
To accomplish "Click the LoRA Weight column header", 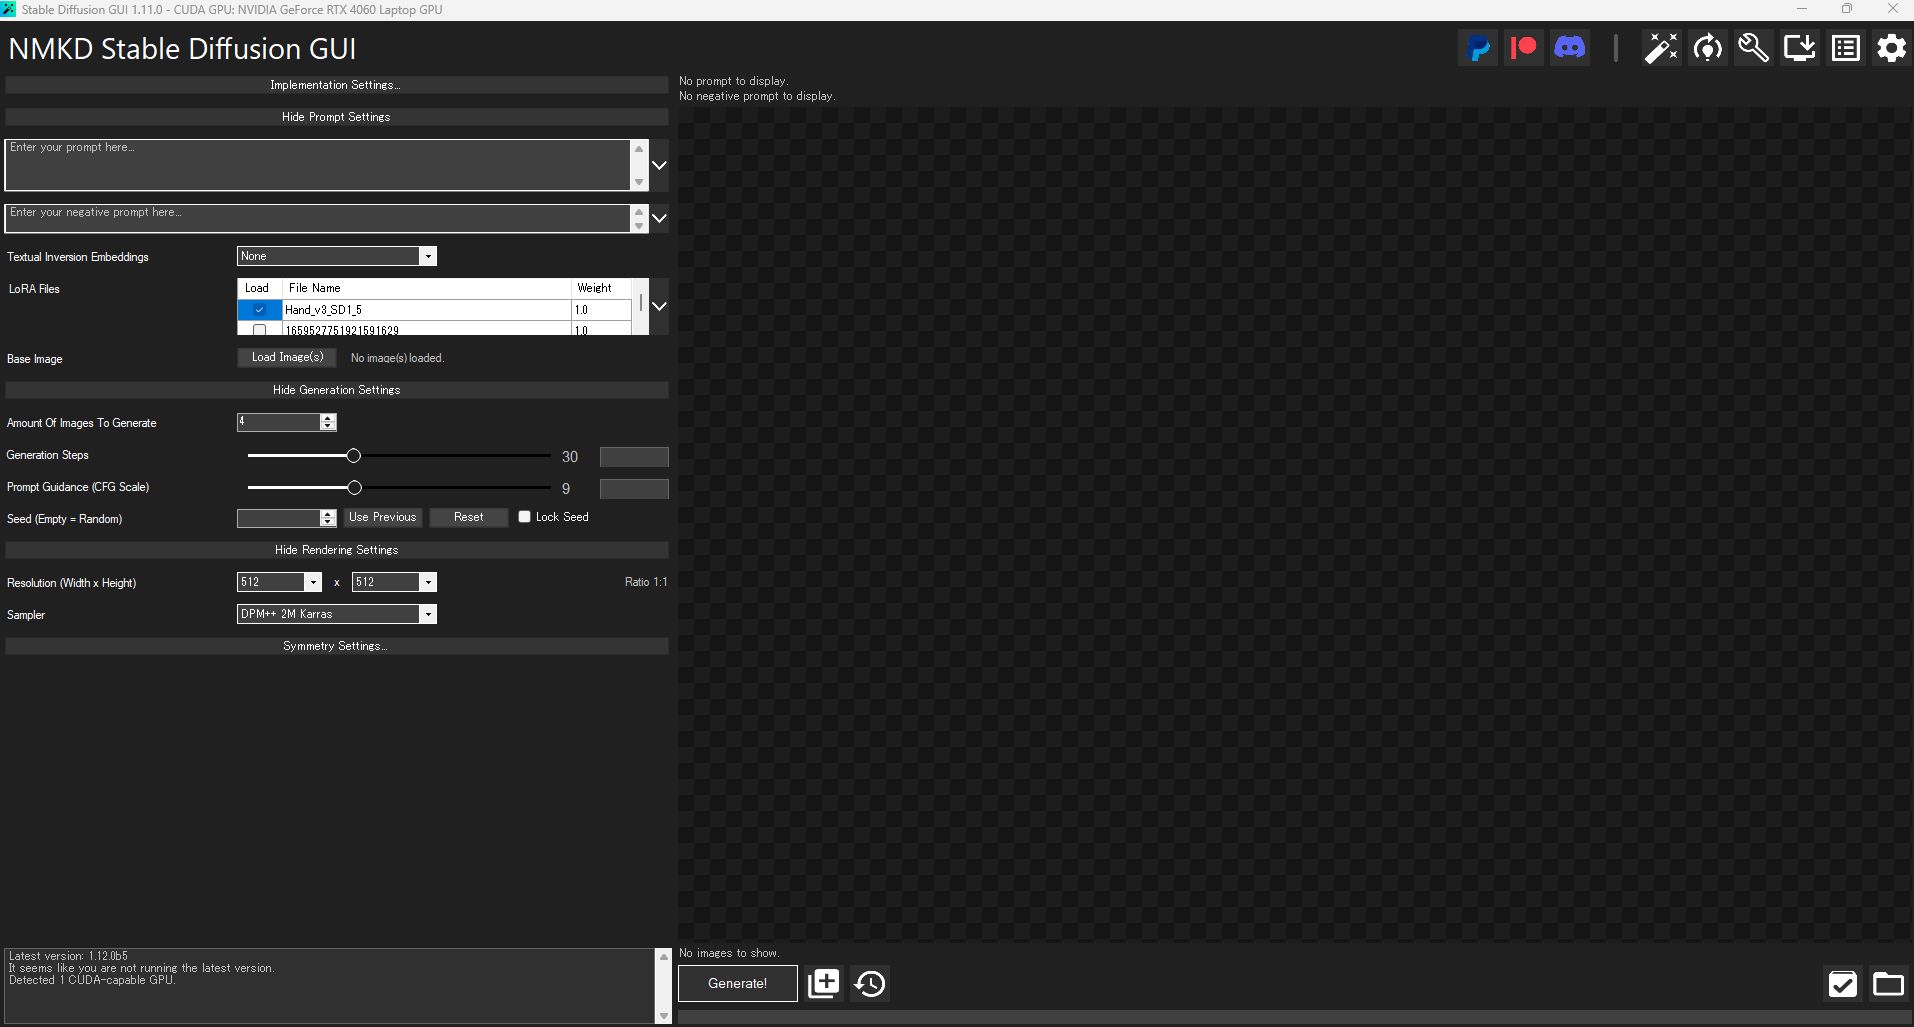I will point(601,288).
